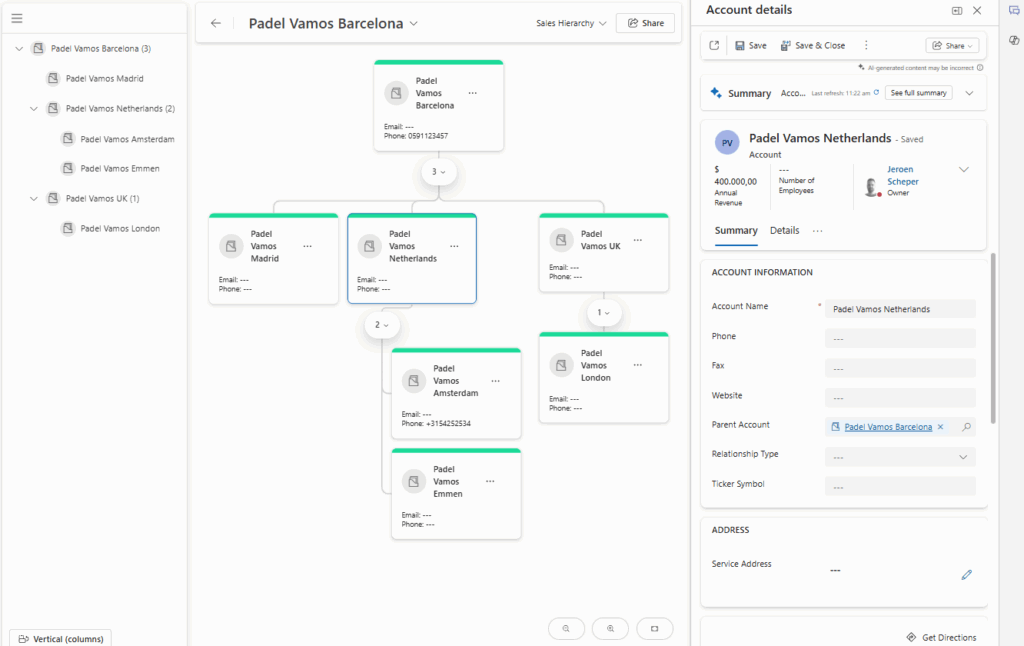Viewport: 1024px width, 646px height.
Task: Click the back arrow beside Padel Vamos Barcelona
Action: pos(216,23)
